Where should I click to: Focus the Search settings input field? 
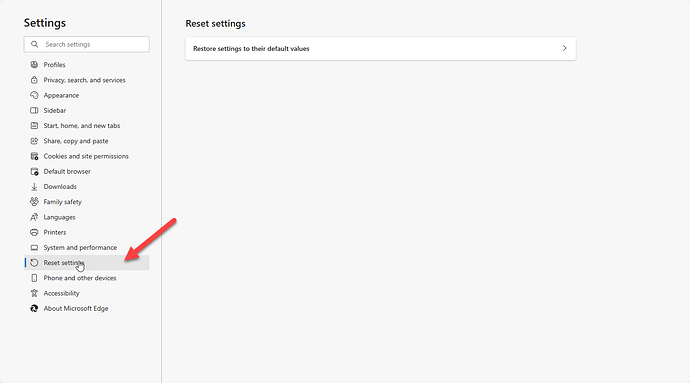tap(87, 44)
